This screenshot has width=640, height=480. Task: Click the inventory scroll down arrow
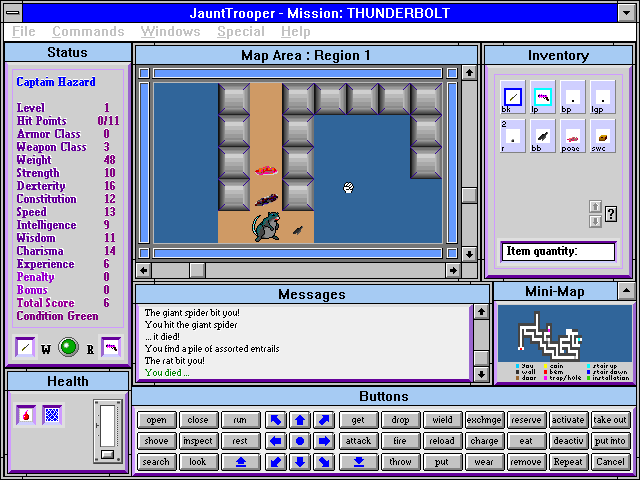pos(595,222)
